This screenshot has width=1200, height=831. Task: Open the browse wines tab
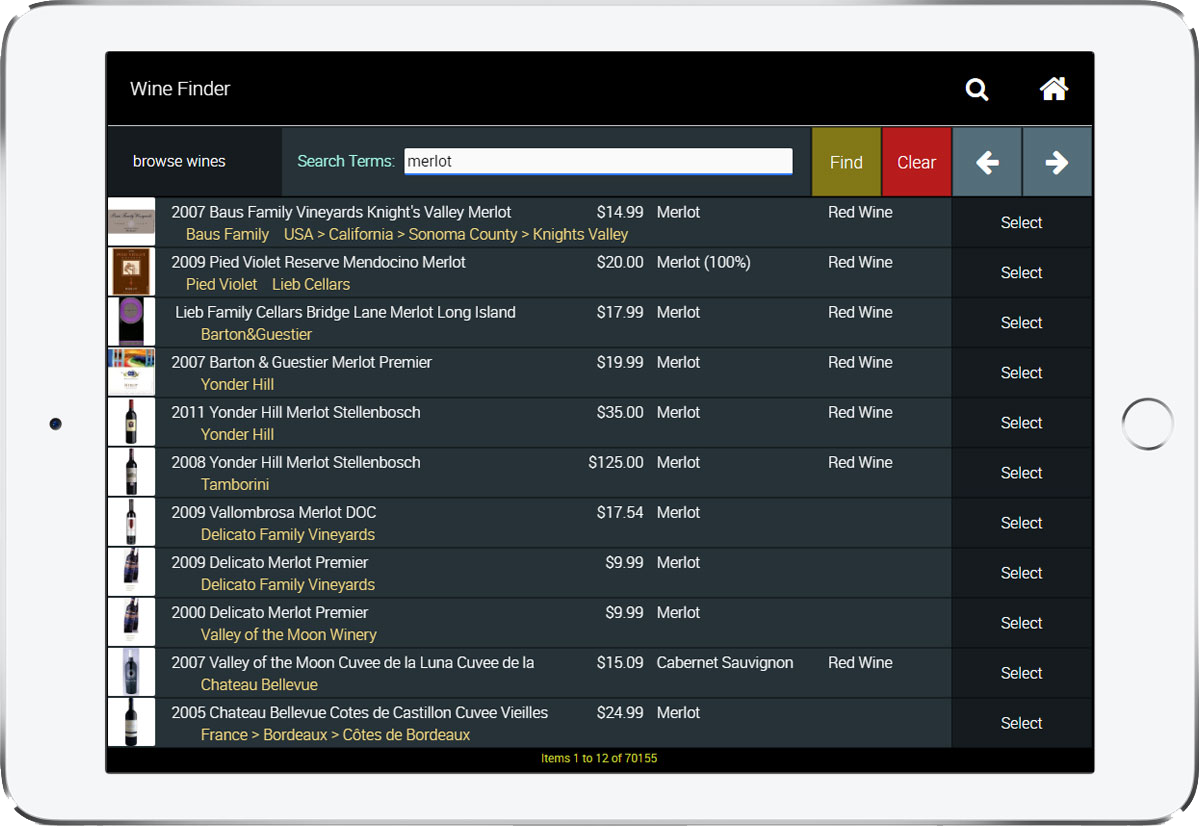point(179,161)
